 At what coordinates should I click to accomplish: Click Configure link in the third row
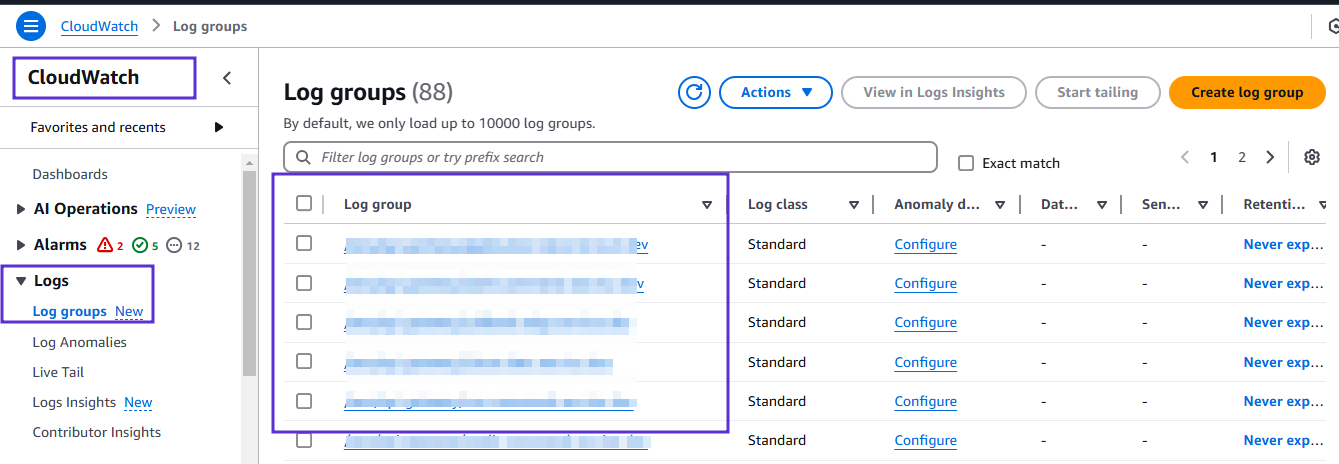926,322
